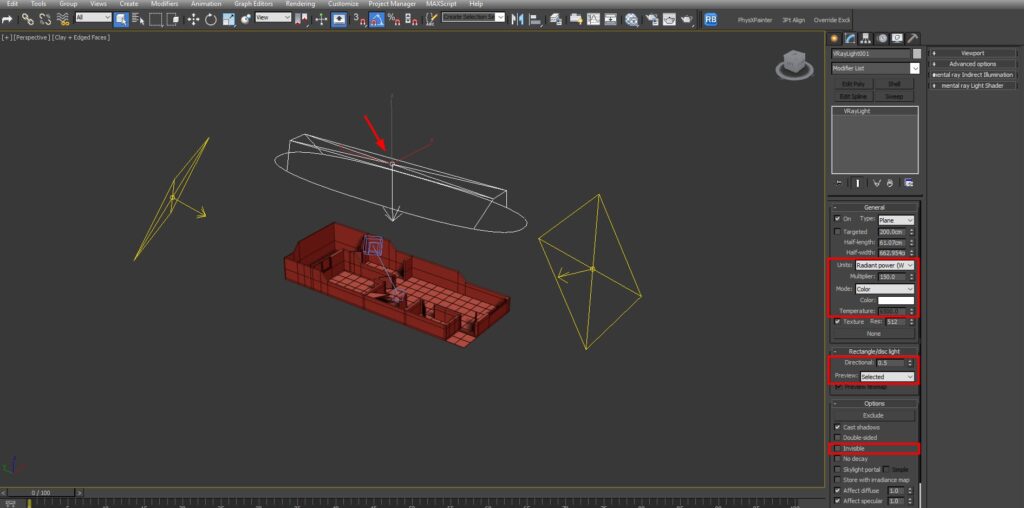Screen dimensions: 1024x508
Task: Enable the Skylight portal checkbox
Action: [837, 469]
